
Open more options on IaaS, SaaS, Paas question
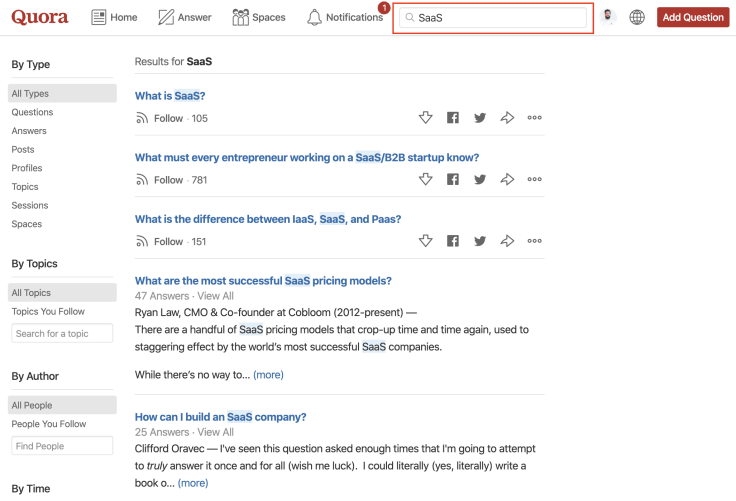click(x=534, y=241)
